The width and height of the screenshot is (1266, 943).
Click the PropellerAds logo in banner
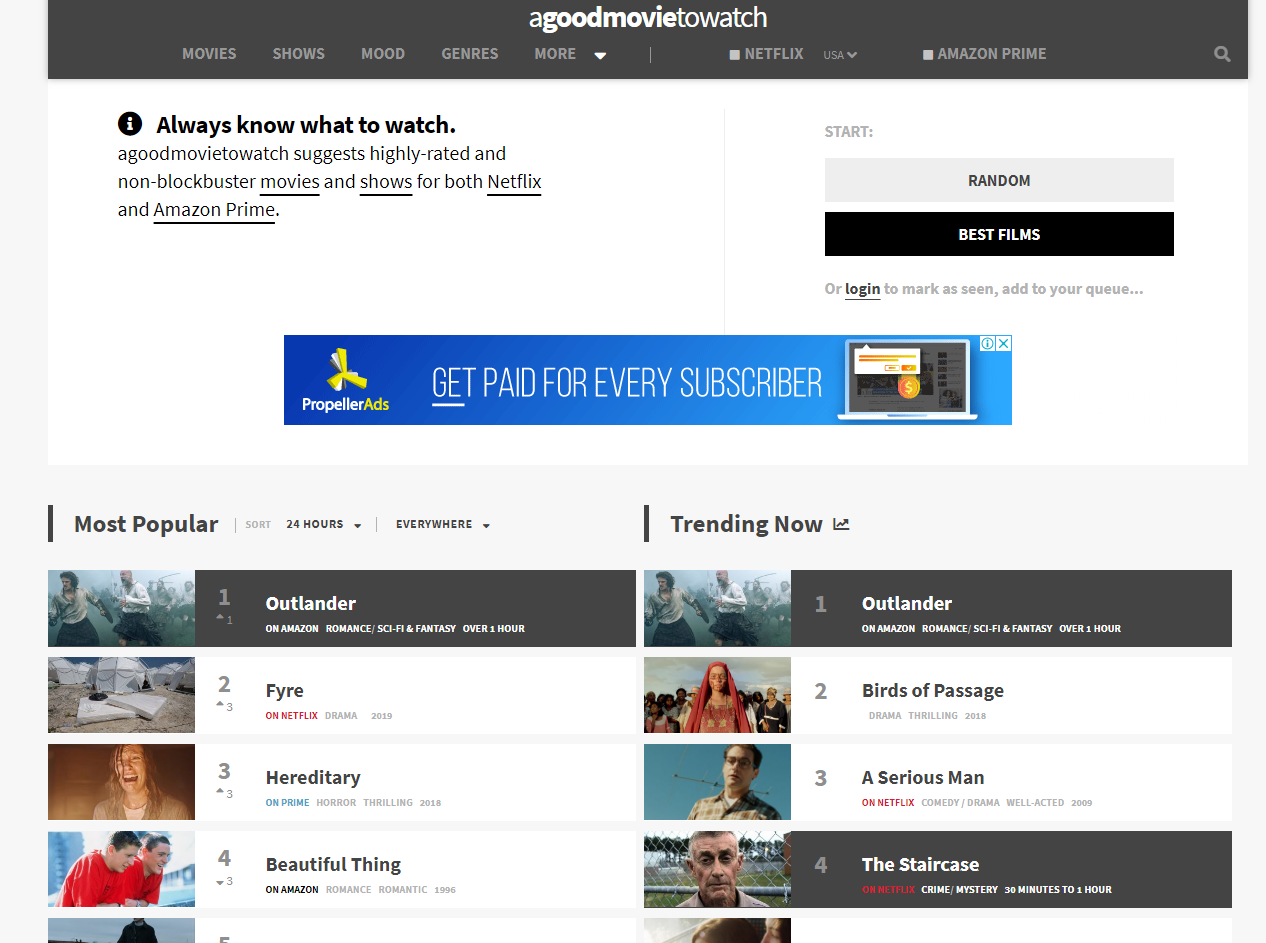(346, 380)
